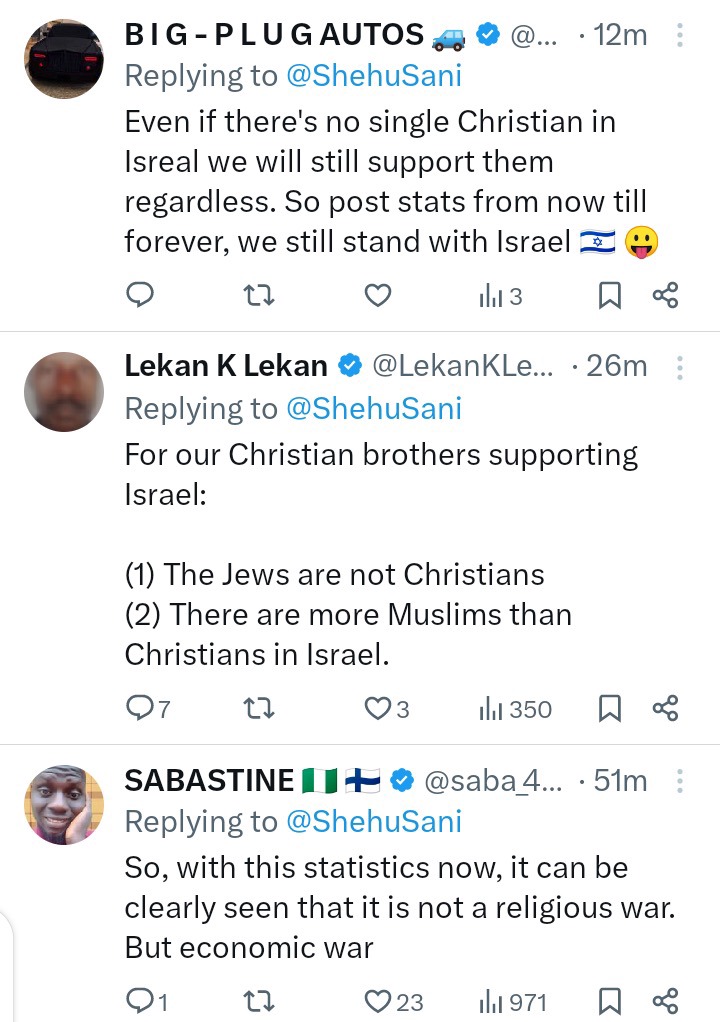Viewport: 720px width, 1022px height.
Task: Open SABASTINE's profile from display name
Action: [x=209, y=781]
